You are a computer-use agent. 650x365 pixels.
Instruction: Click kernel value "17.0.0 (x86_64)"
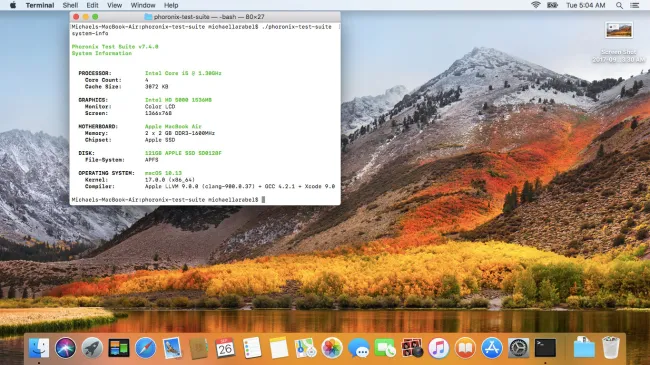coord(170,180)
